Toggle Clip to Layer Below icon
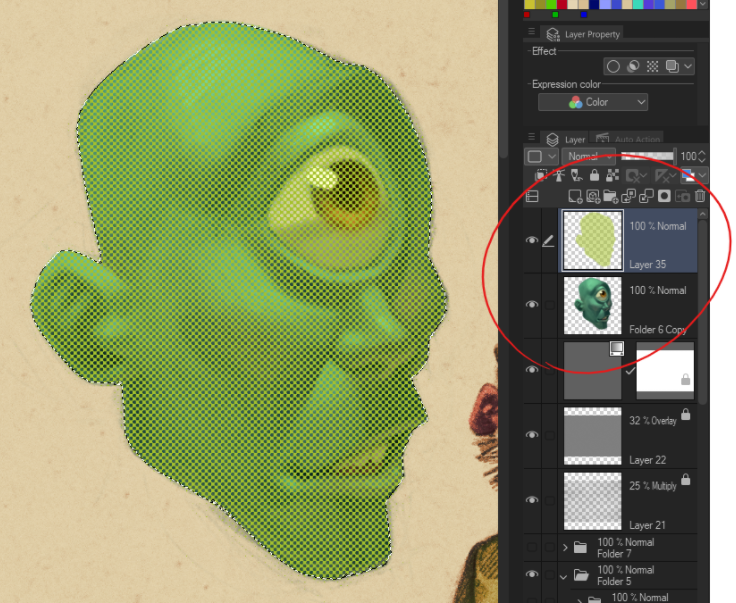Screen dimensions: 736x603 click(540, 176)
